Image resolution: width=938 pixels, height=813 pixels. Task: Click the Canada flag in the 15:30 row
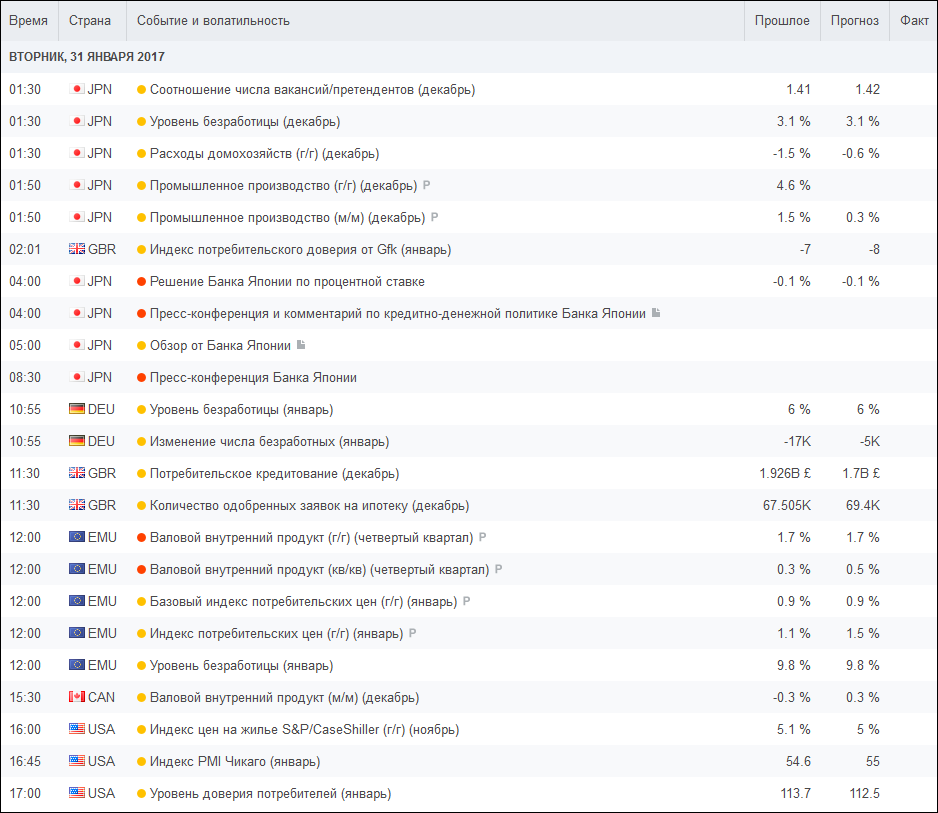(x=77, y=697)
